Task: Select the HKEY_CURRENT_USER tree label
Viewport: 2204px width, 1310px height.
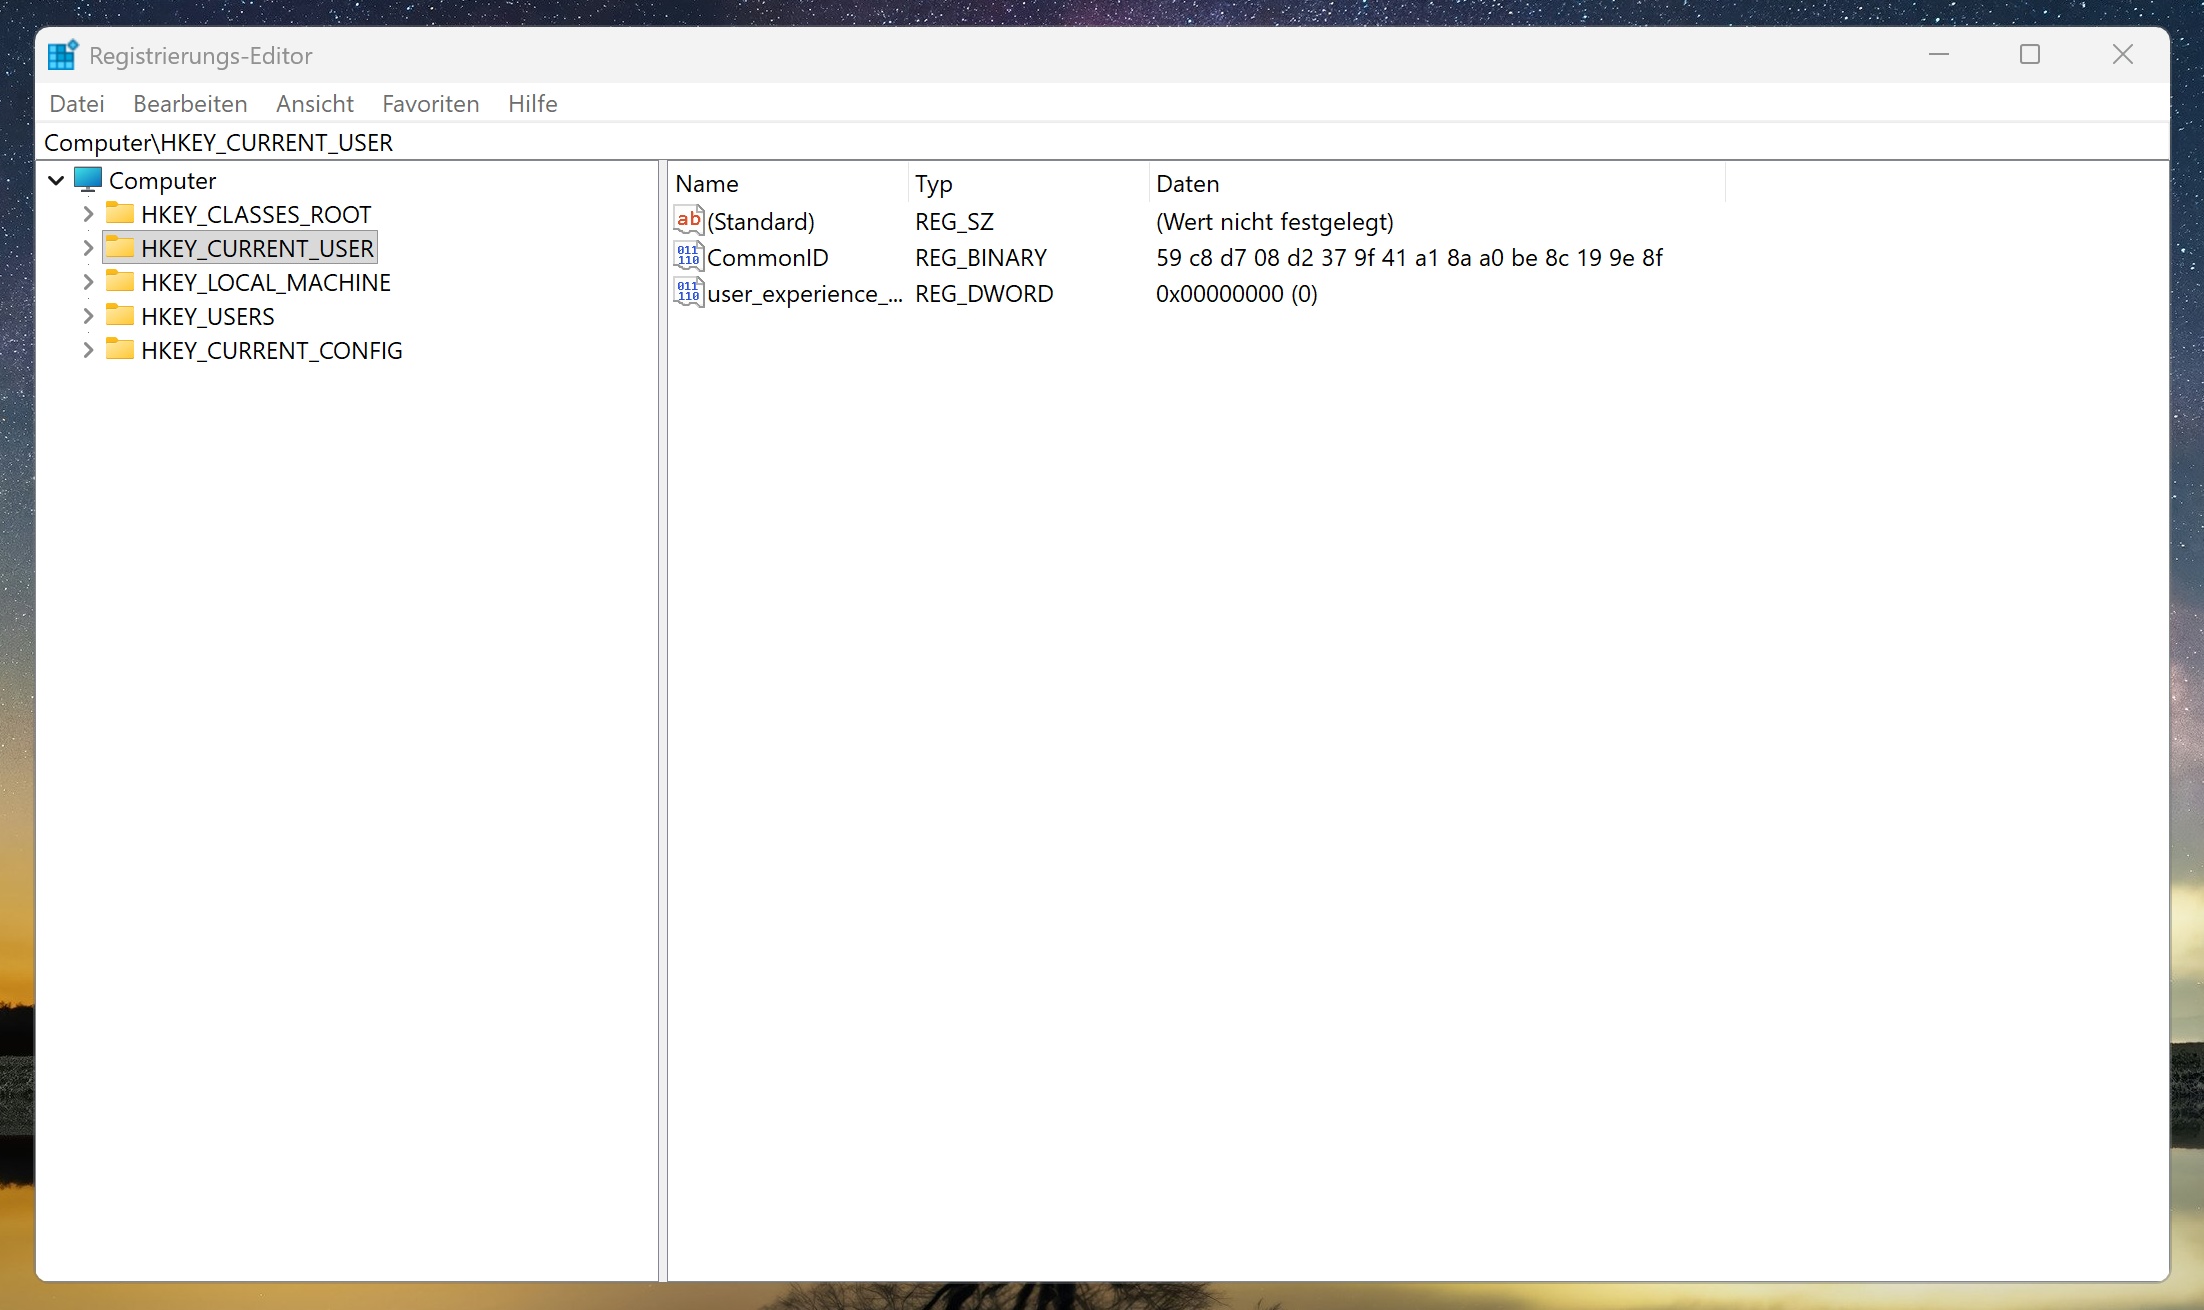Action: click(x=257, y=248)
